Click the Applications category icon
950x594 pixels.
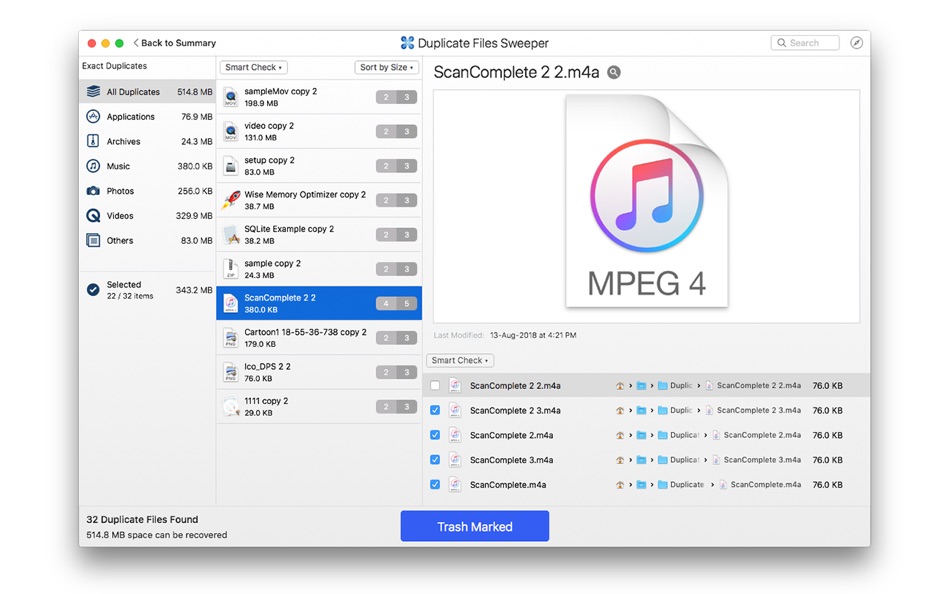tap(93, 116)
